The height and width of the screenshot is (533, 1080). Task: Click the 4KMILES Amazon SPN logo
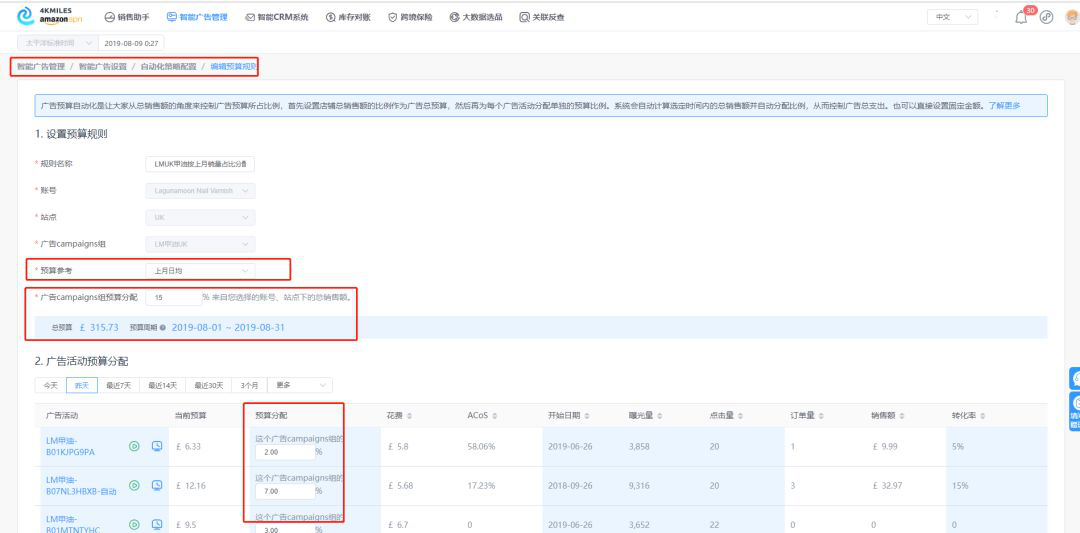coord(48,16)
